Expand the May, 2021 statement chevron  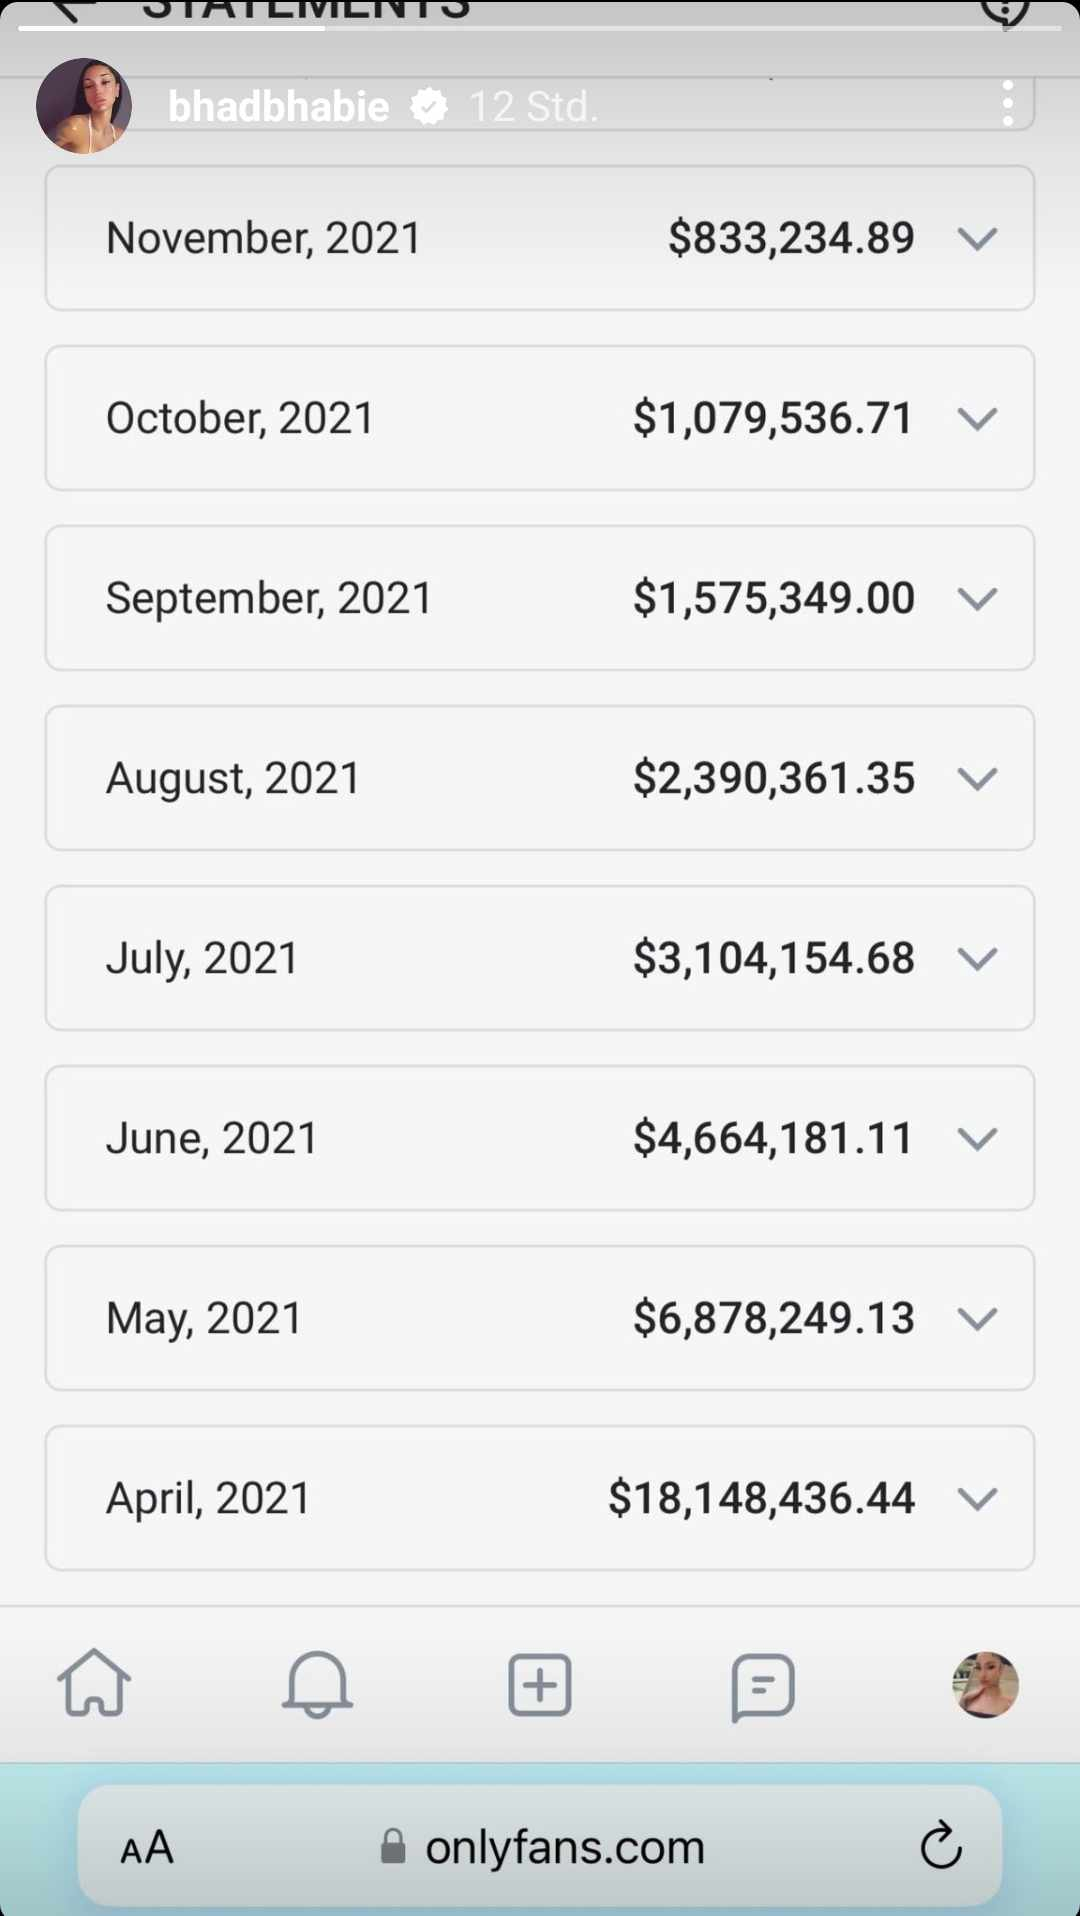977,1319
